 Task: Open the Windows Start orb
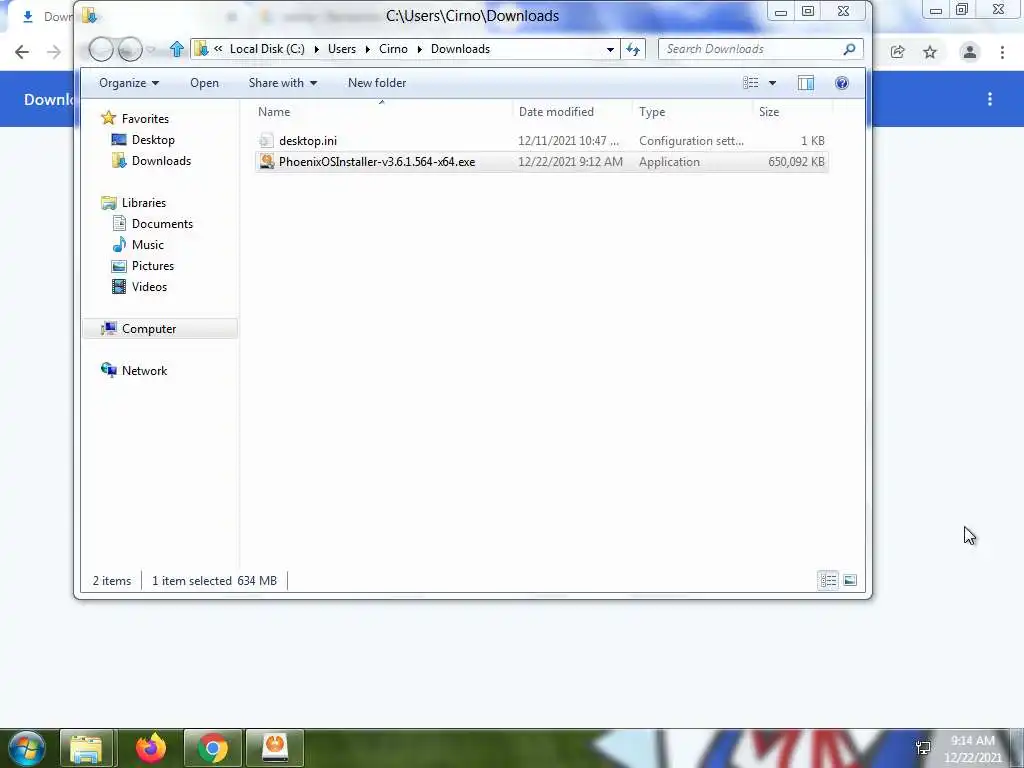(26, 748)
